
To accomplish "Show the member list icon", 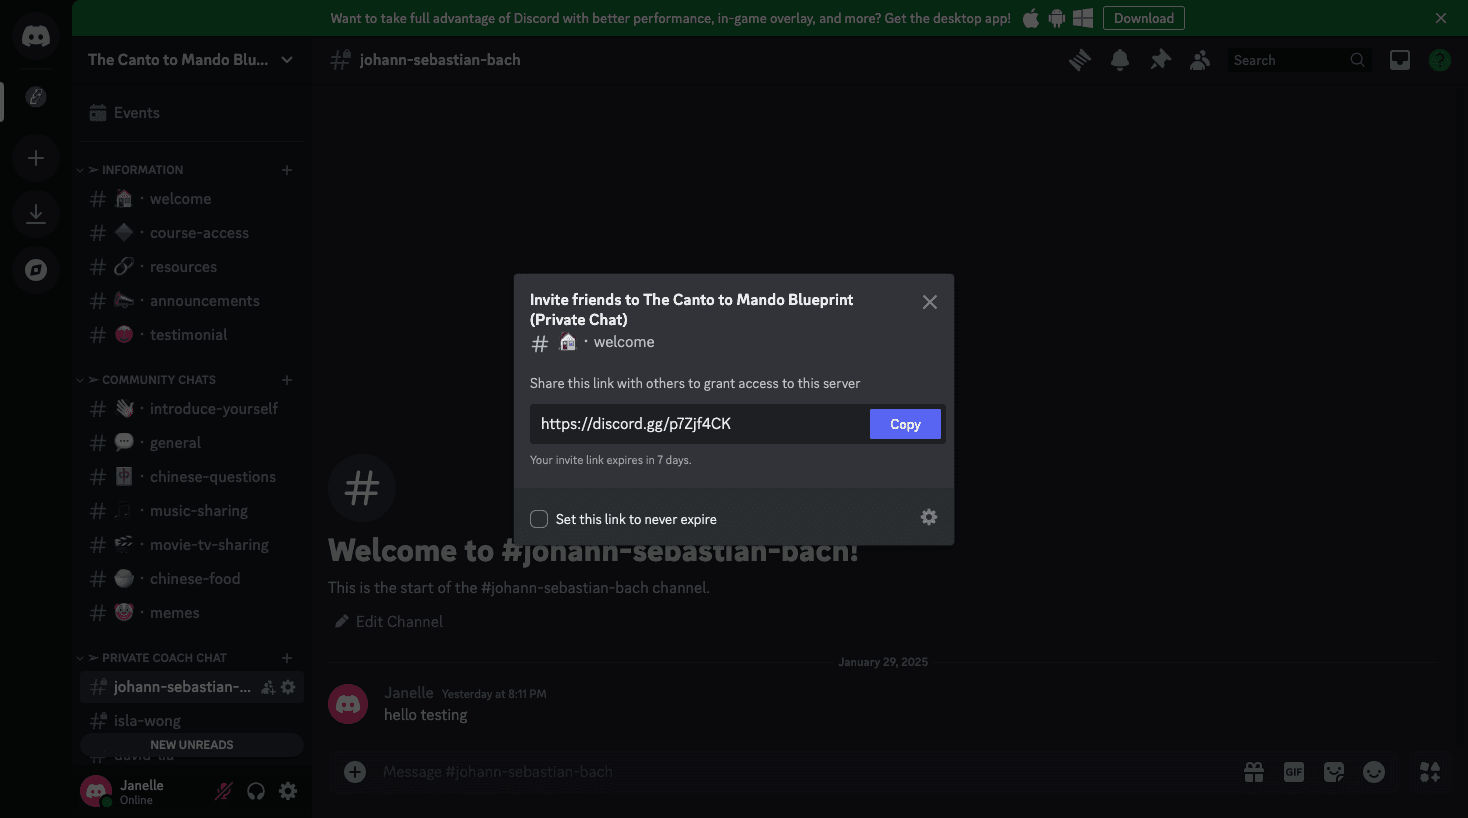I will pos(1200,60).
